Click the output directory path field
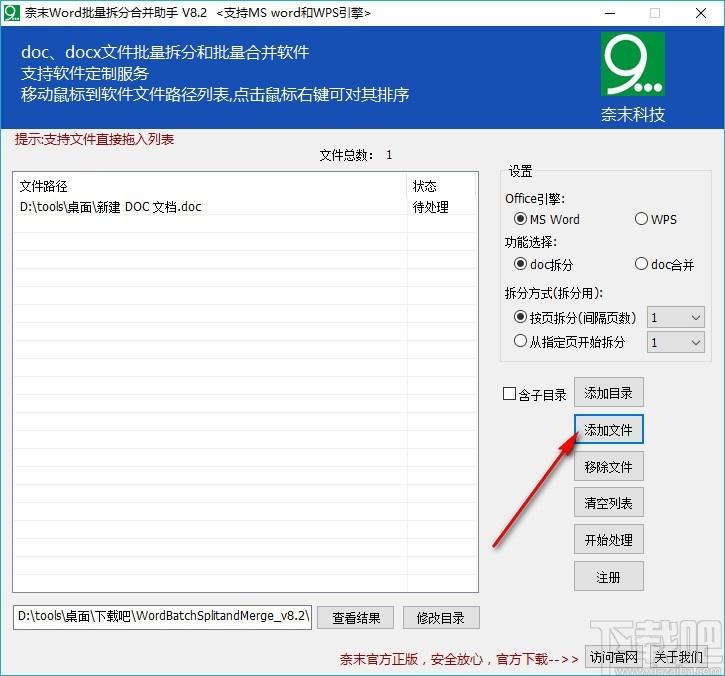 [162, 617]
